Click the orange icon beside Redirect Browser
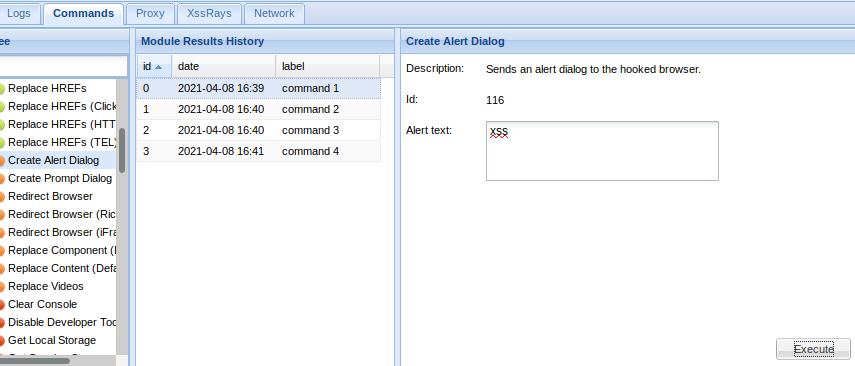 (2, 196)
